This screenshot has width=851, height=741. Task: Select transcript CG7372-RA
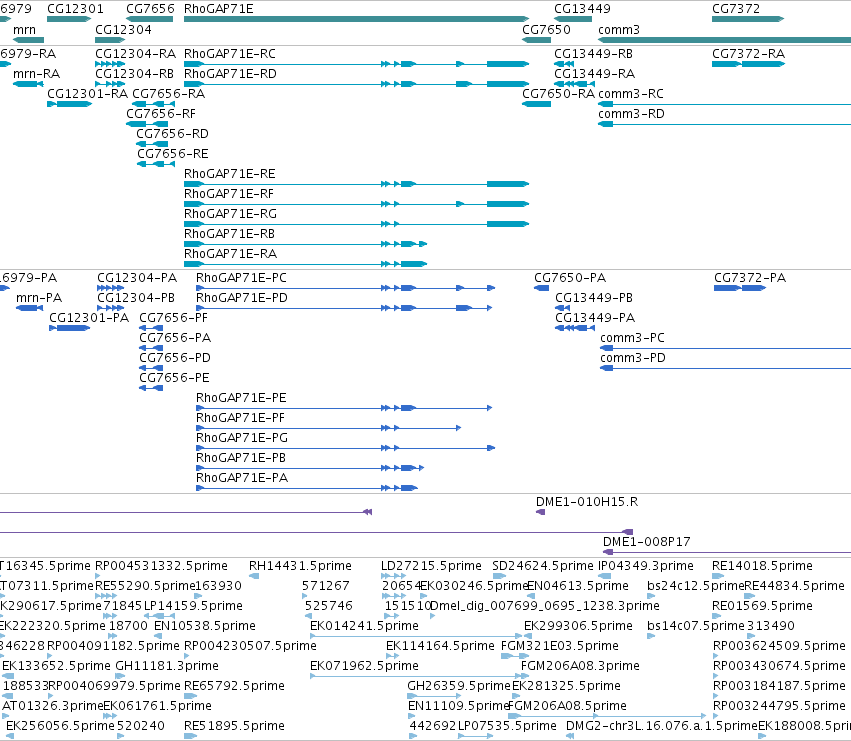[x=748, y=64]
